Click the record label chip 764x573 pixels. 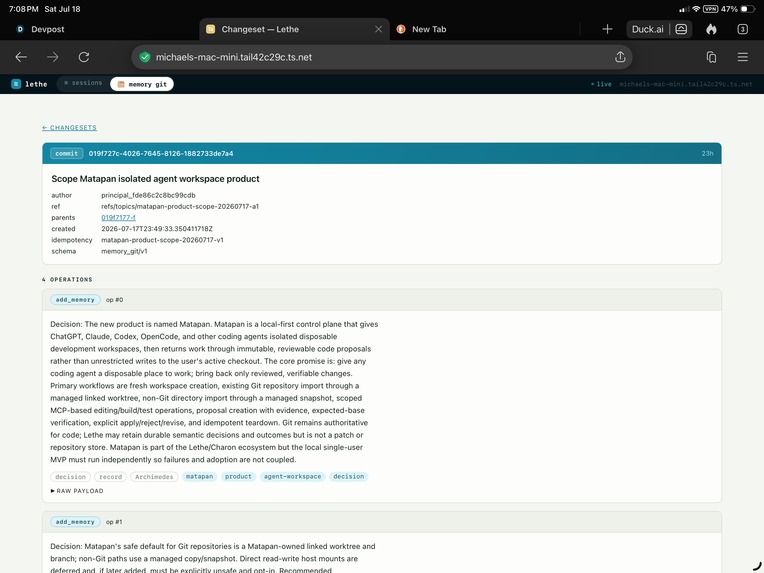click(111, 477)
